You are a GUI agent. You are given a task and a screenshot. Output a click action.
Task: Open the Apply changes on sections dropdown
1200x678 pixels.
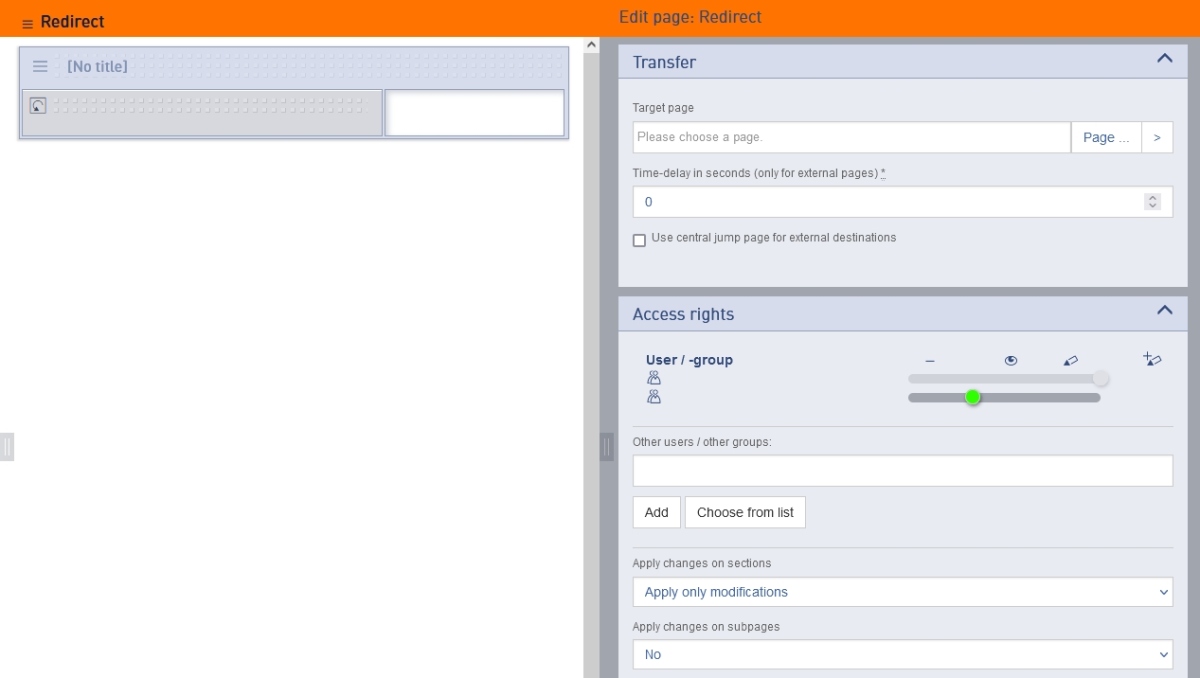(902, 592)
